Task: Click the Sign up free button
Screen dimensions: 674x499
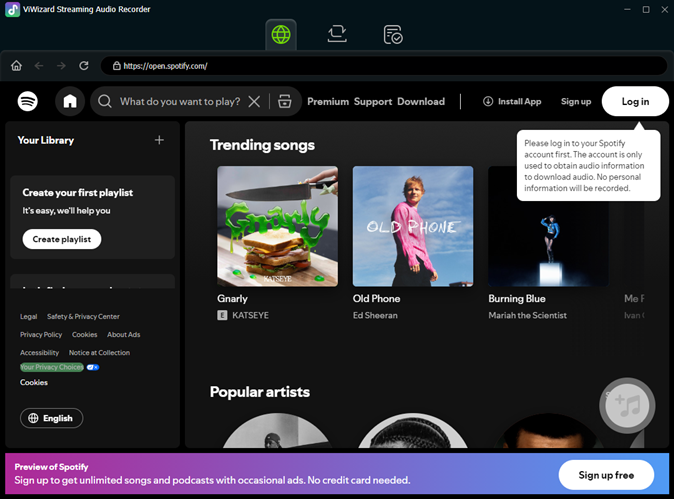Action: coord(606,475)
